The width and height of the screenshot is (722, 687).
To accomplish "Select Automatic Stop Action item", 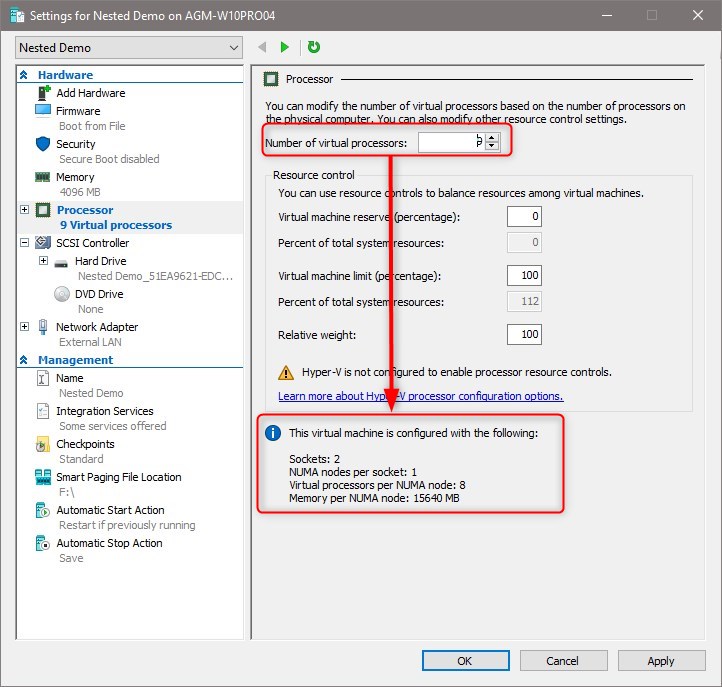I will pyautogui.click(x=109, y=543).
